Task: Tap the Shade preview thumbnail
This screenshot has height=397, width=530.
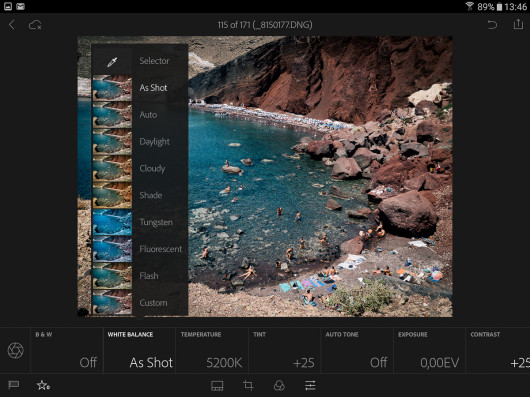Action: pyautogui.click(x=112, y=195)
